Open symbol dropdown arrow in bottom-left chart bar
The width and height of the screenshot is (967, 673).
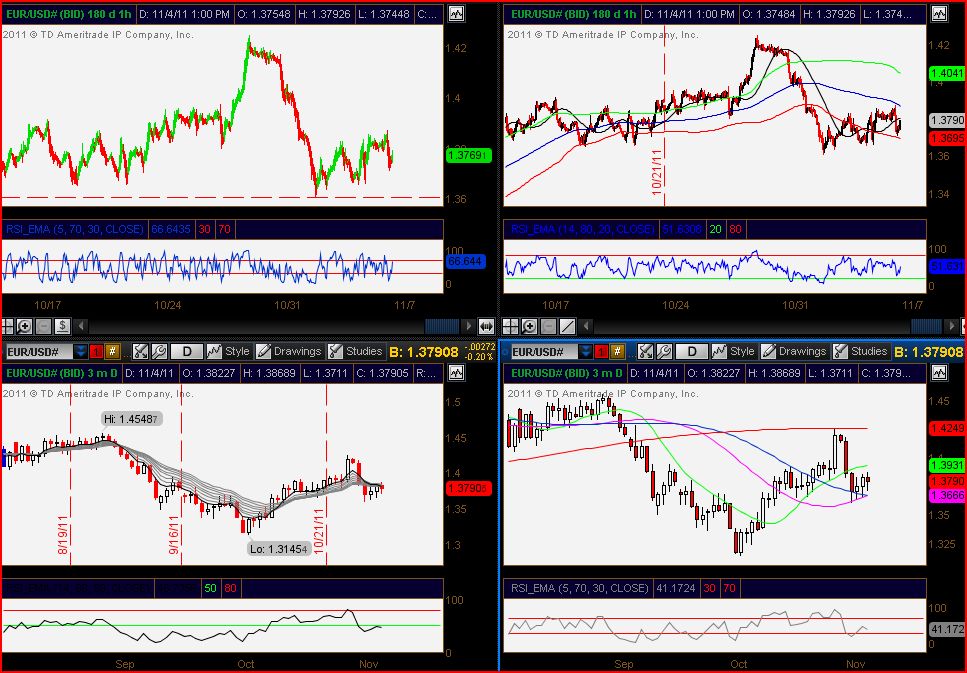pyautogui.click(x=80, y=352)
